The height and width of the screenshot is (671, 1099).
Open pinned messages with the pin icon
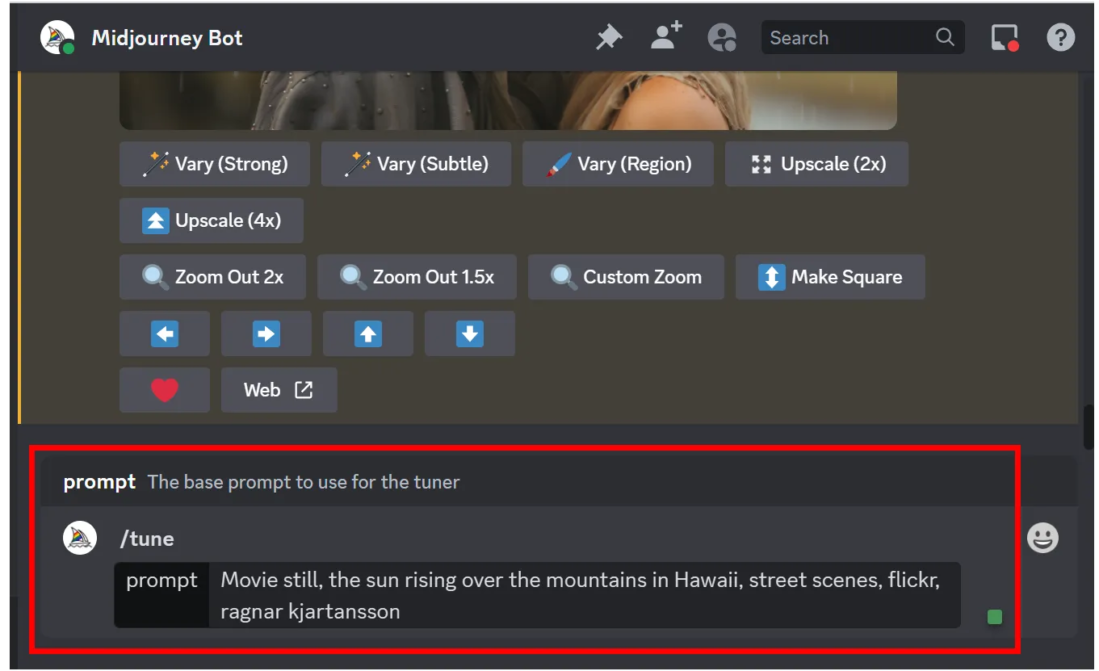pyautogui.click(x=608, y=38)
